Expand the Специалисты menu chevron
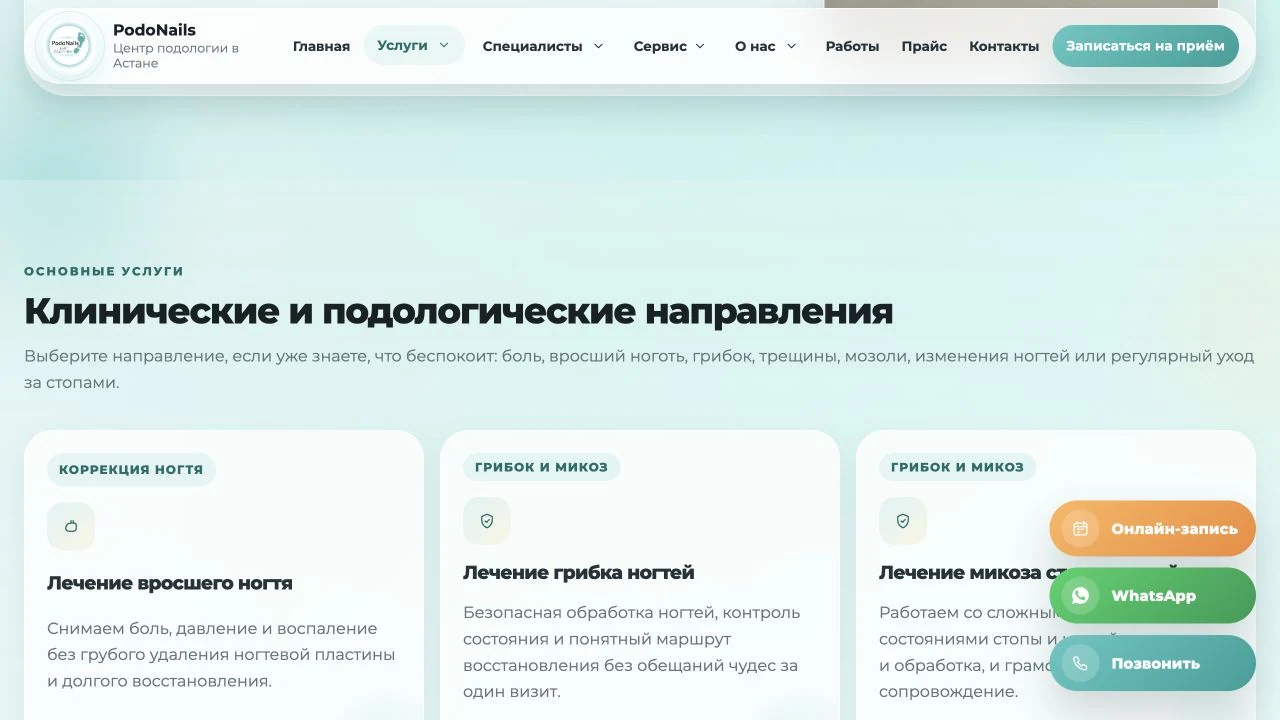Image resolution: width=1280 pixels, height=720 pixels. click(598, 46)
